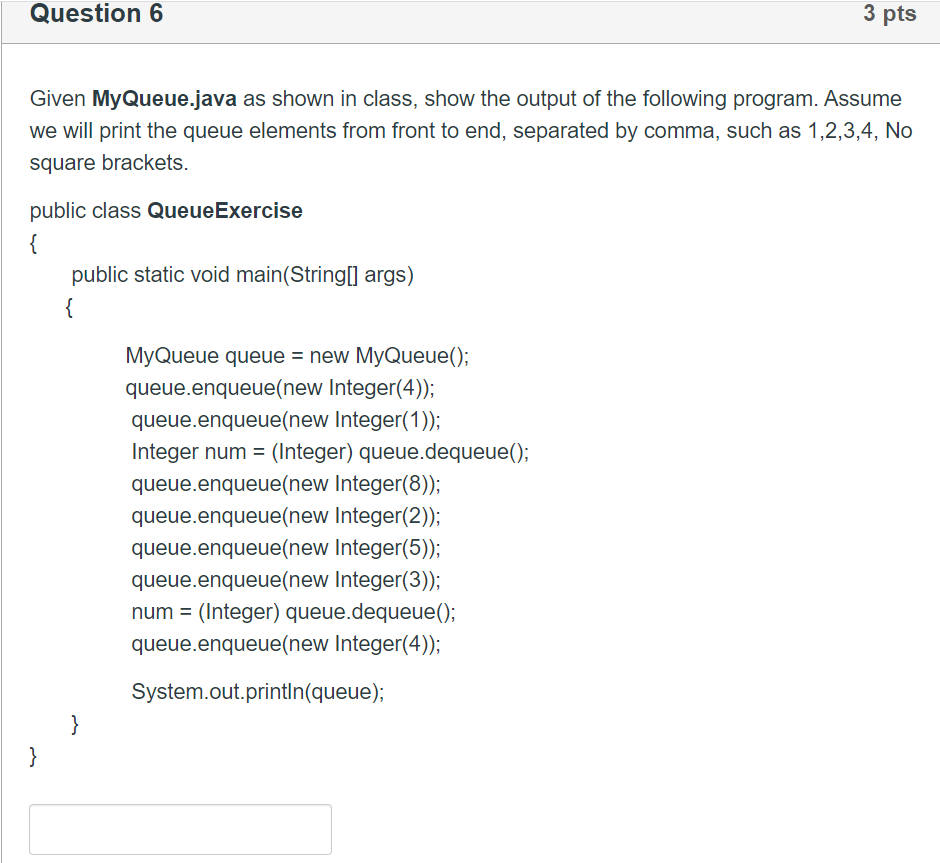Click the enqueue(new Integer(1)) line
940x863 pixels.
pos(285,419)
